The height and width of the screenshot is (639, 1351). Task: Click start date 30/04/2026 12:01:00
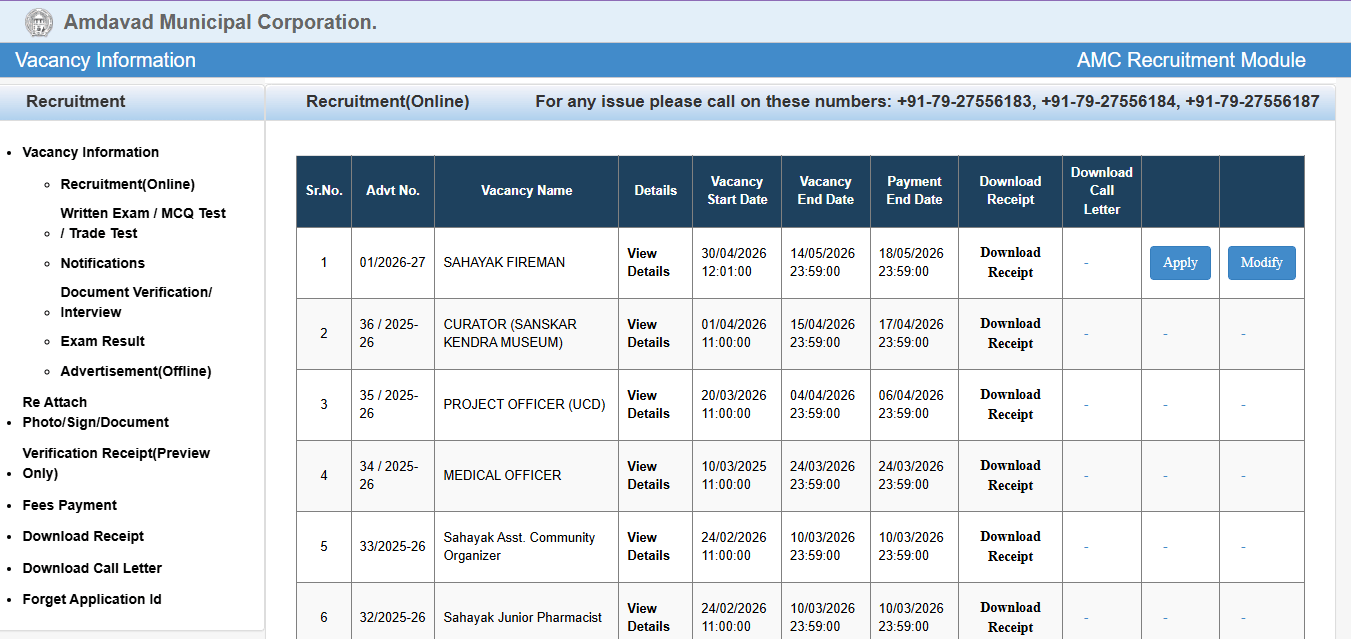(x=734, y=262)
